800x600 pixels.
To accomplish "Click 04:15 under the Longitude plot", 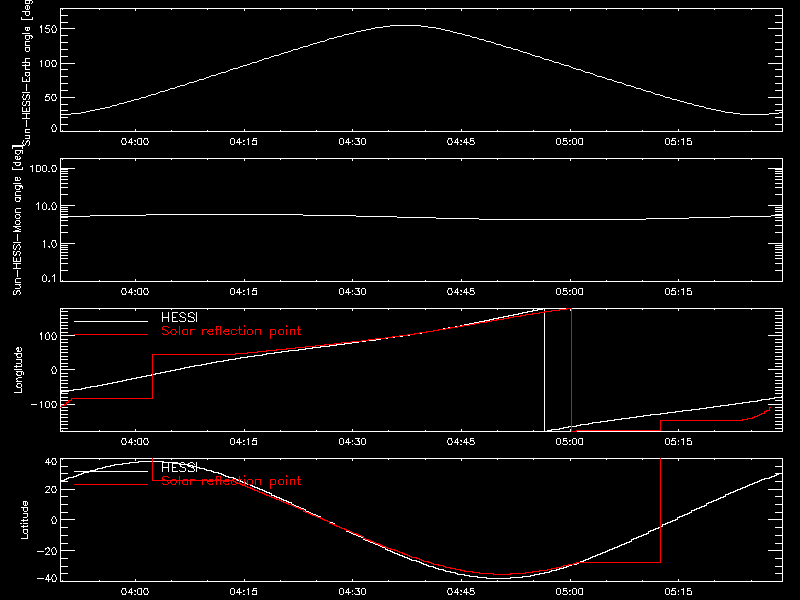I will [x=243, y=441].
